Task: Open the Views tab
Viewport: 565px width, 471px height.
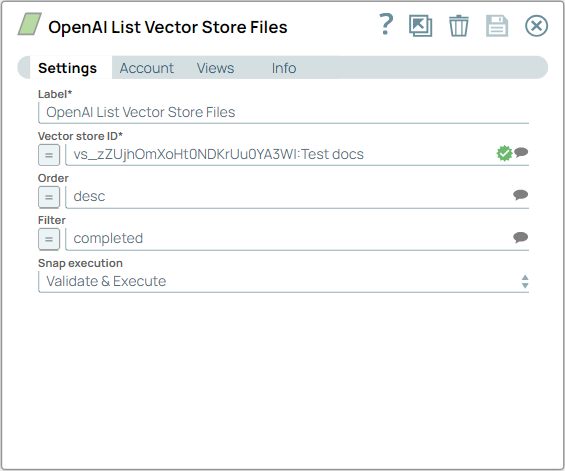Action: point(215,68)
